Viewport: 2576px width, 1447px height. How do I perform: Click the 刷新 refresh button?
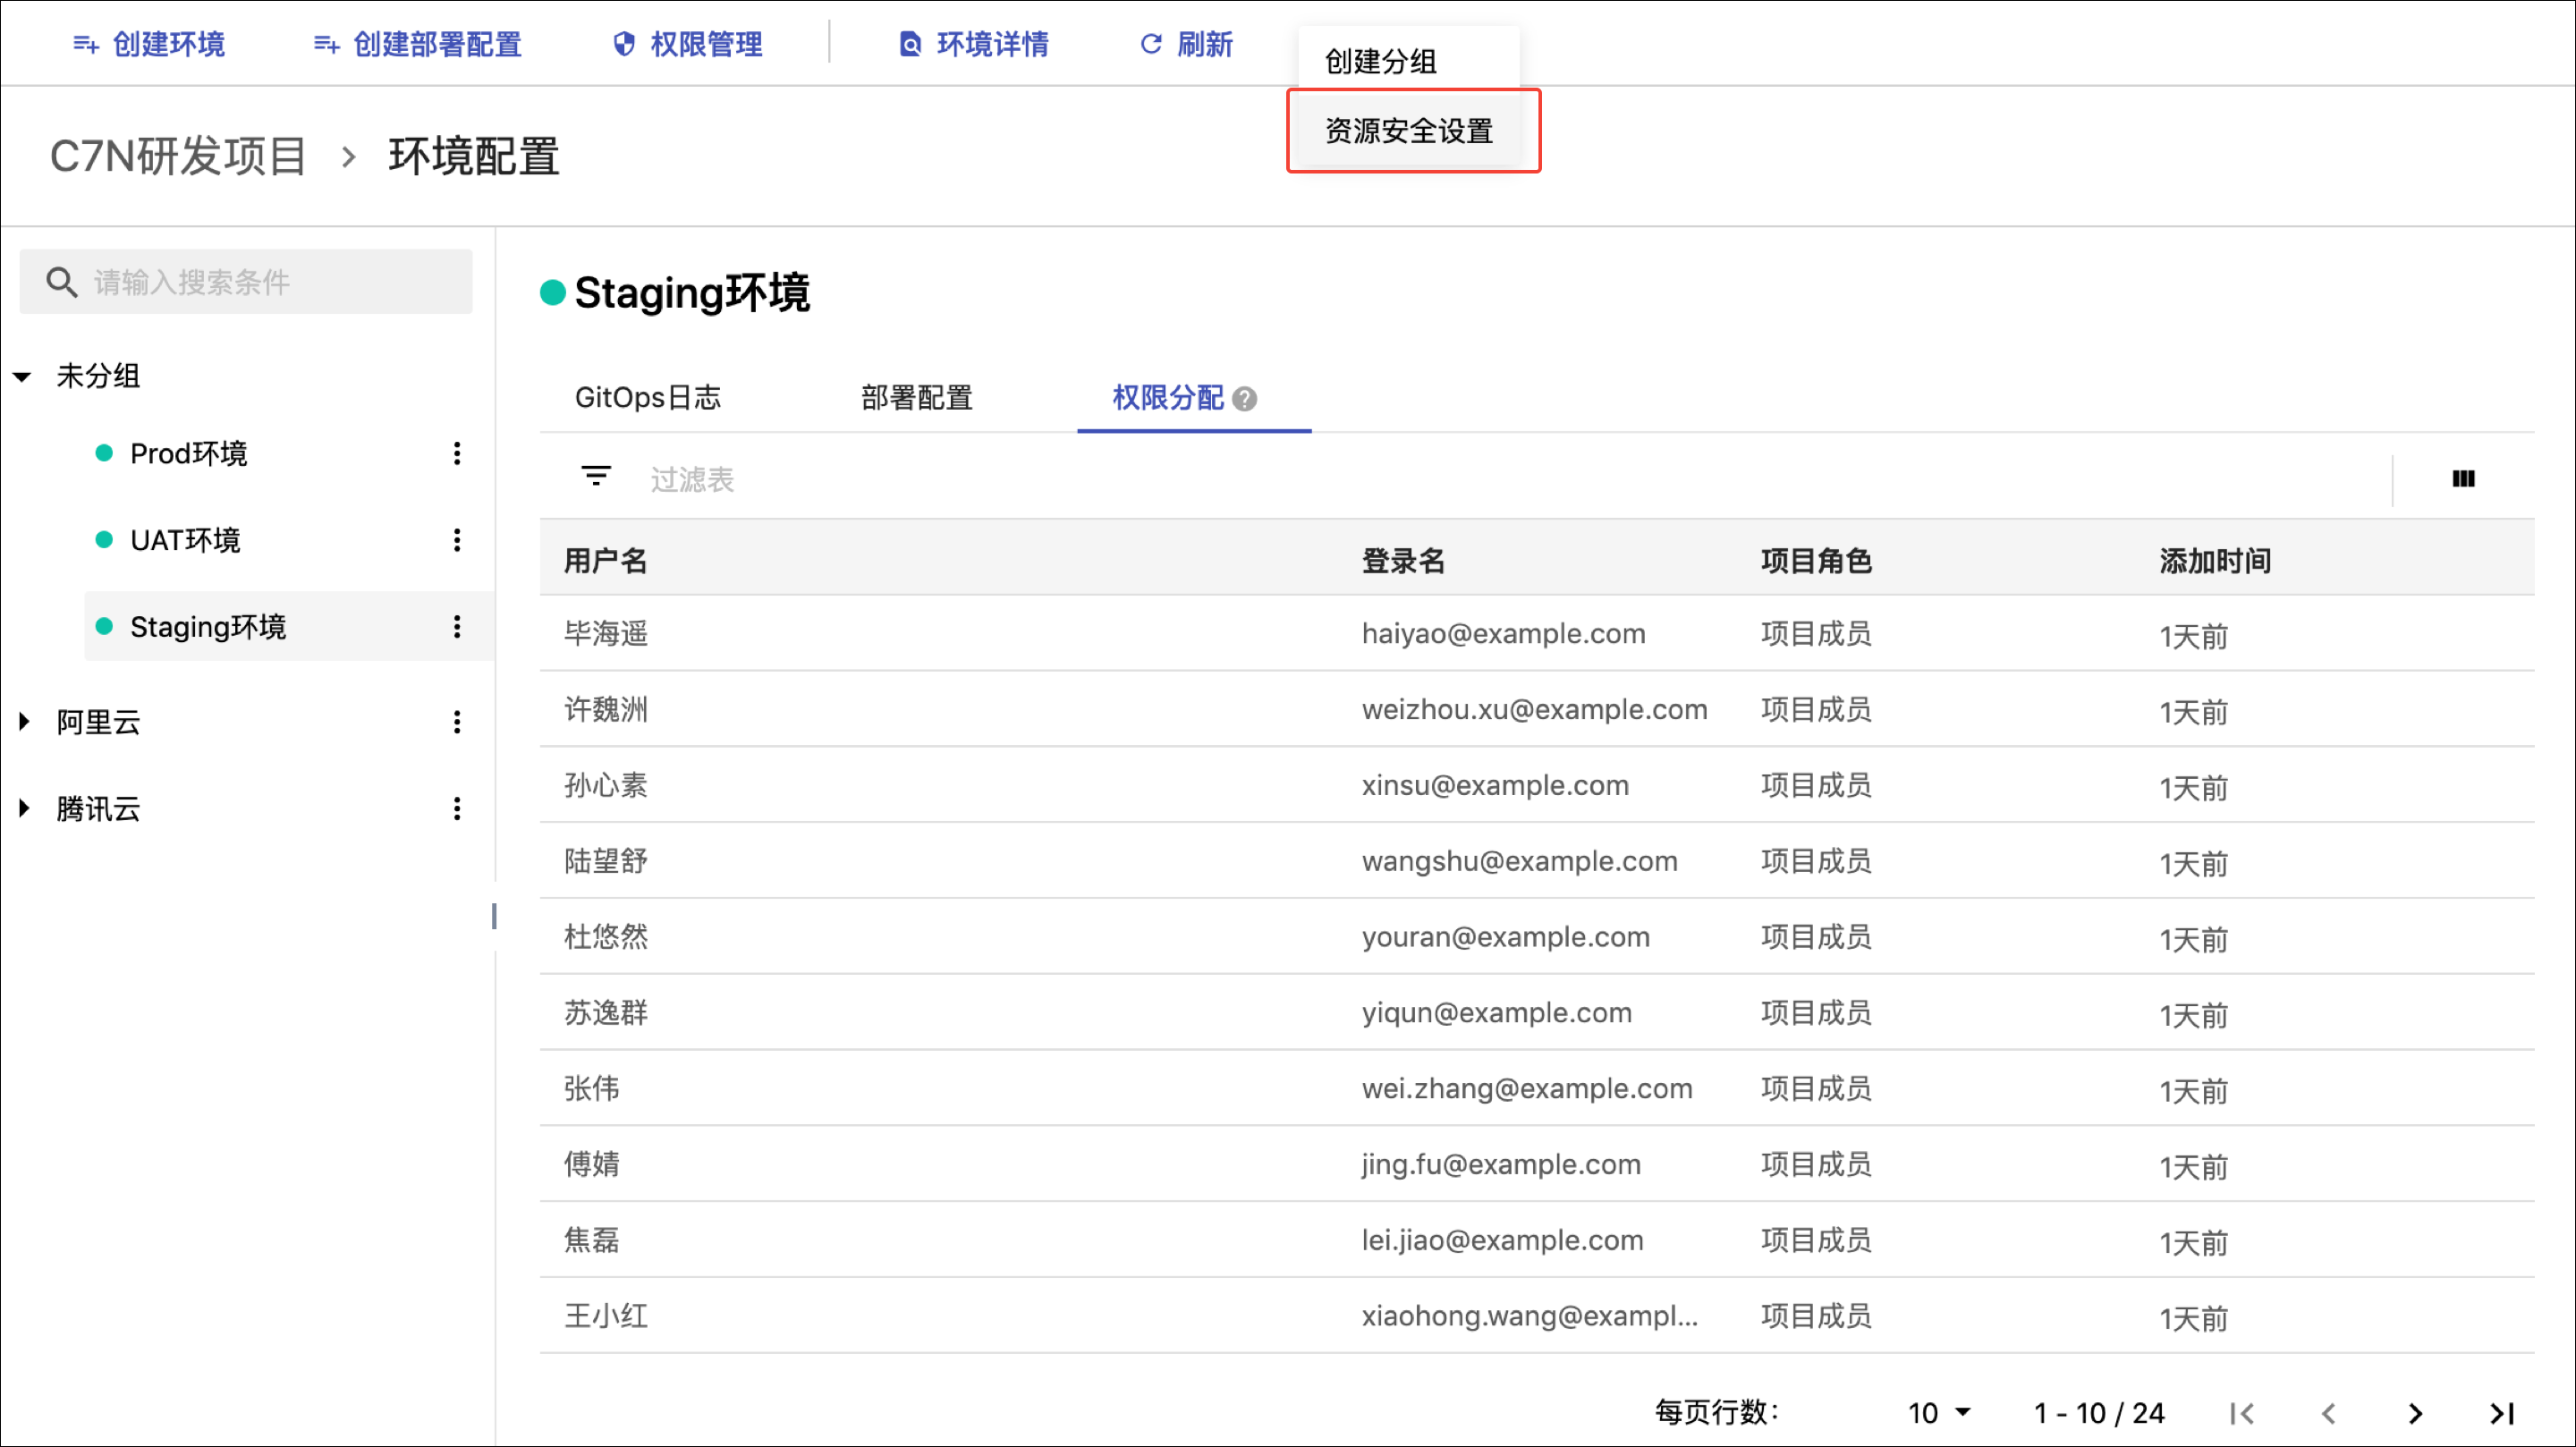[1187, 44]
